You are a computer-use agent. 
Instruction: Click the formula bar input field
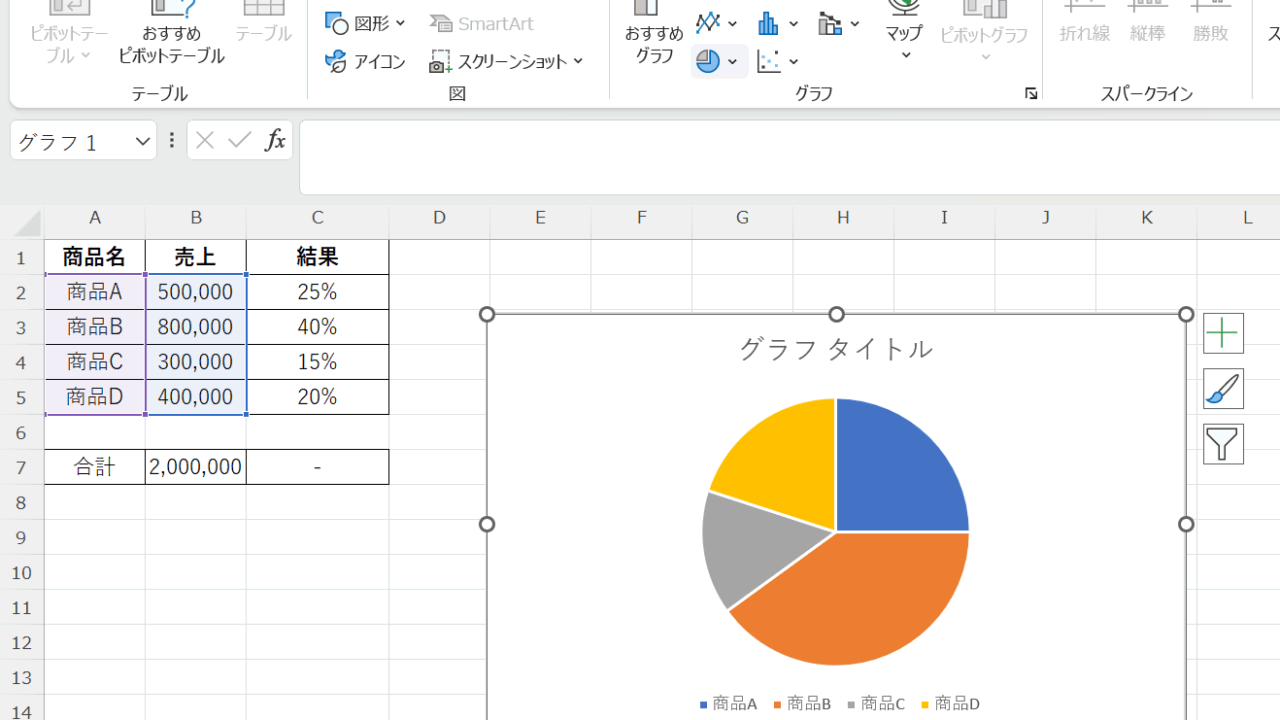click(x=780, y=158)
